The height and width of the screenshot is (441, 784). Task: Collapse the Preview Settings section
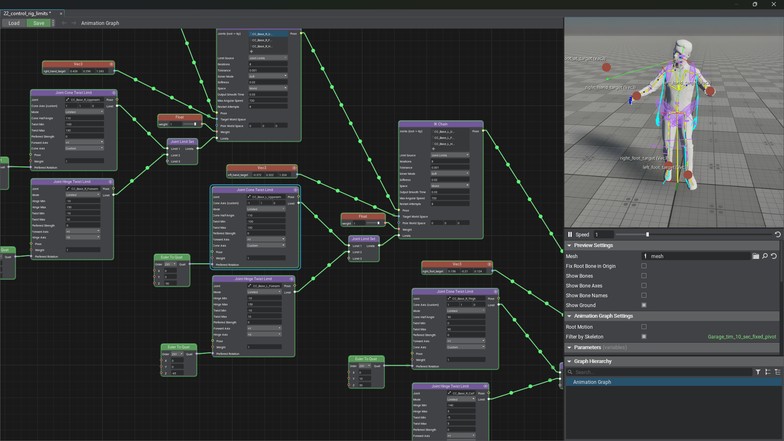coord(569,246)
